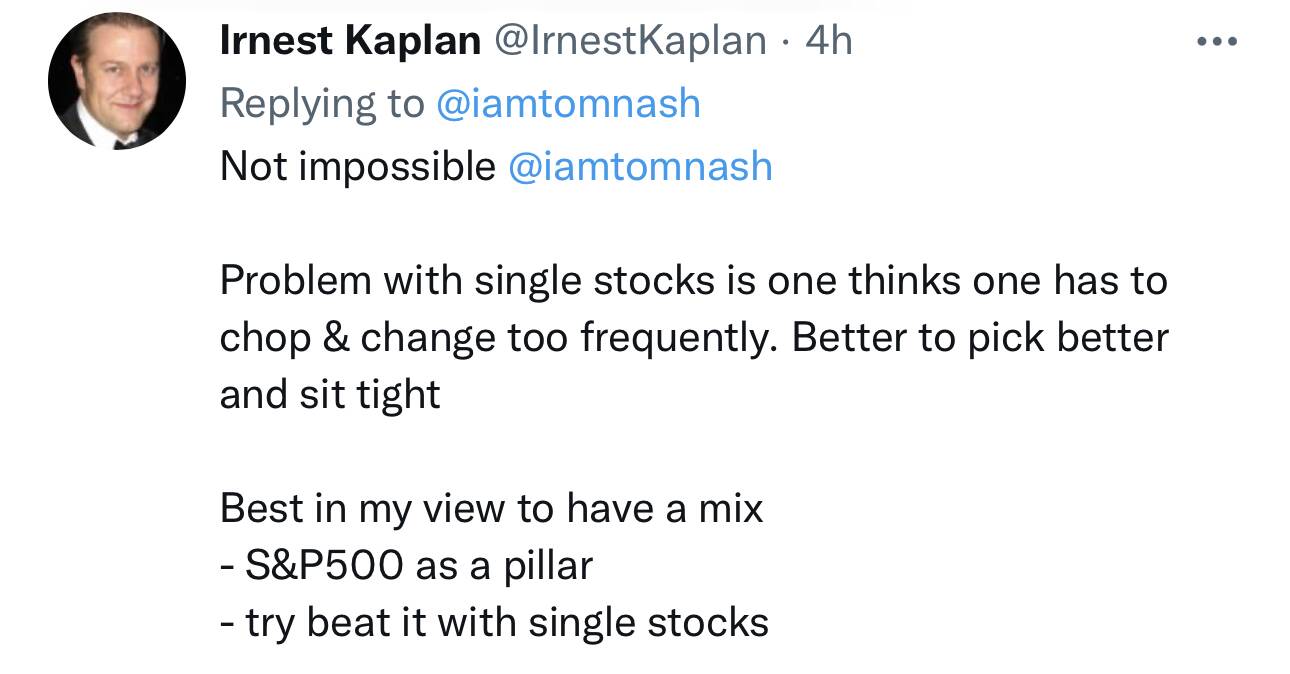Click the phrase 'Better to pick better'
The height and width of the screenshot is (674, 1290).
click(x=980, y=337)
